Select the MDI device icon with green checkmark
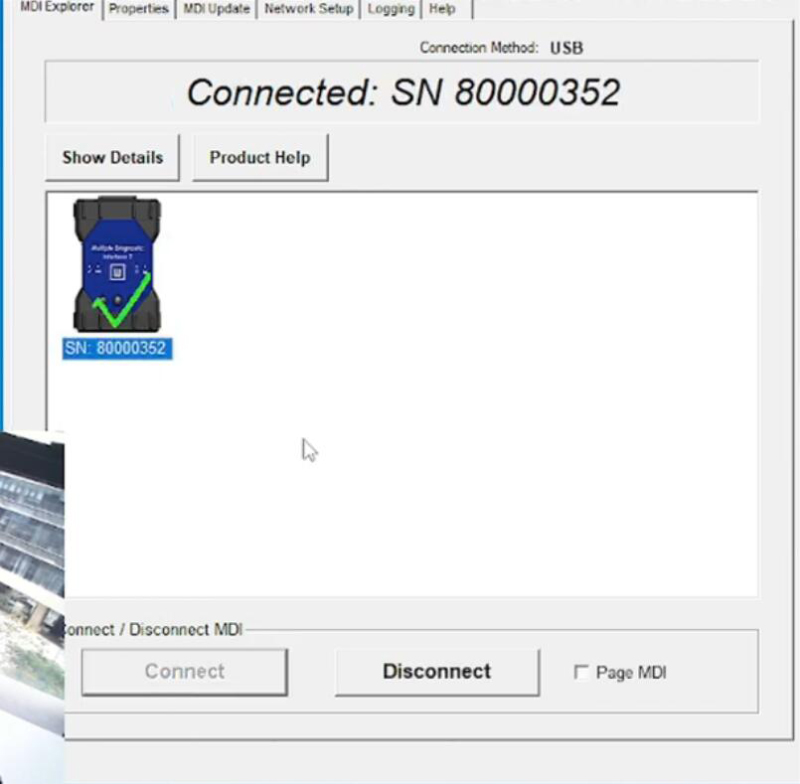Viewport: 800px width, 784px height. [x=117, y=264]
